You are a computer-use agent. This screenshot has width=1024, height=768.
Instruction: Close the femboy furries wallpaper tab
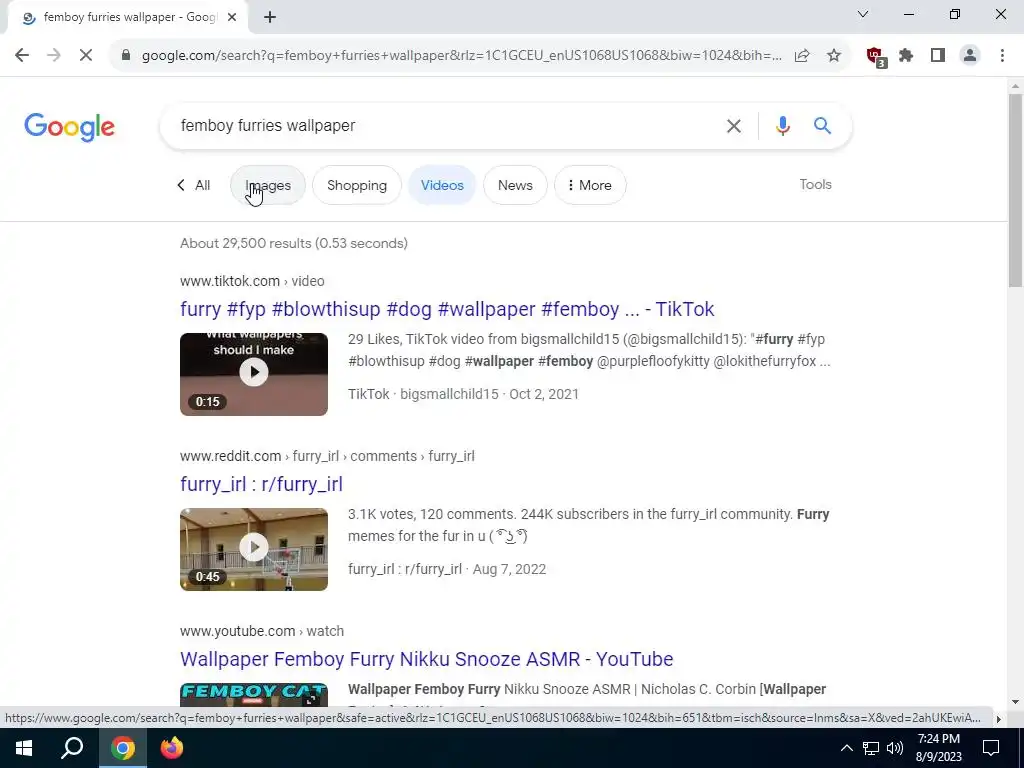point(232,18)
